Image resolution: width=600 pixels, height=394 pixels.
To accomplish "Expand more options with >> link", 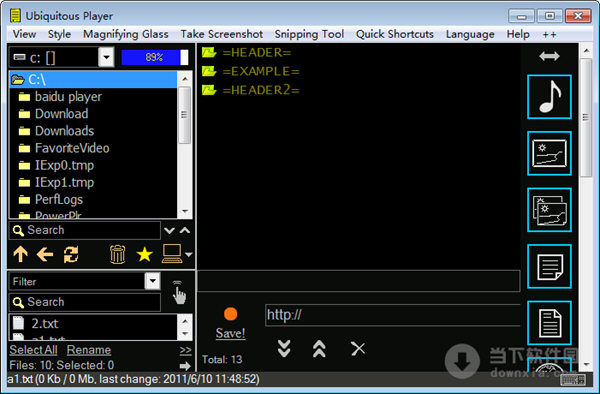I will [186, 350].
